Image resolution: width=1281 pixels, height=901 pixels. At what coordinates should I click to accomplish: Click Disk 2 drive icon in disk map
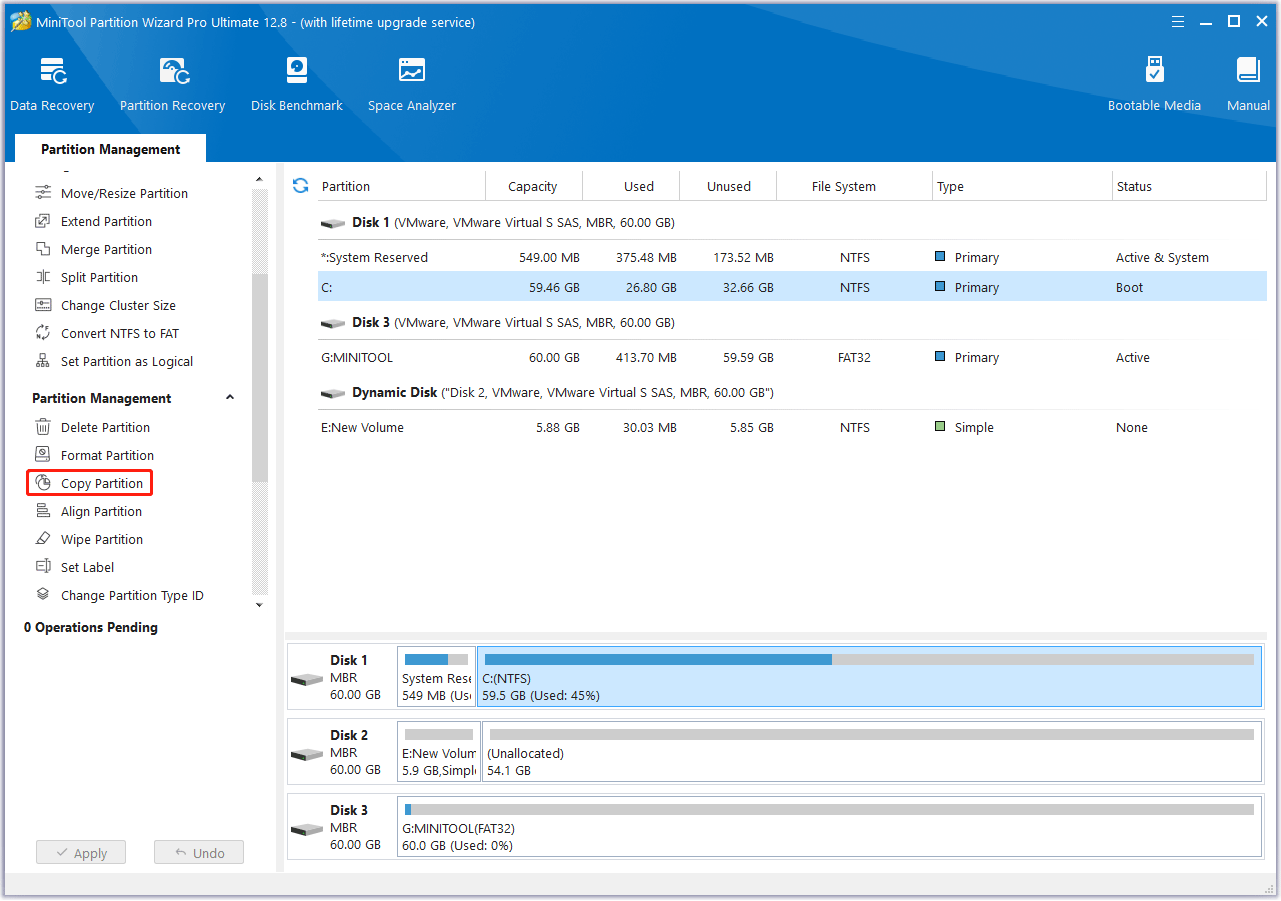click(x=307, y=754)
